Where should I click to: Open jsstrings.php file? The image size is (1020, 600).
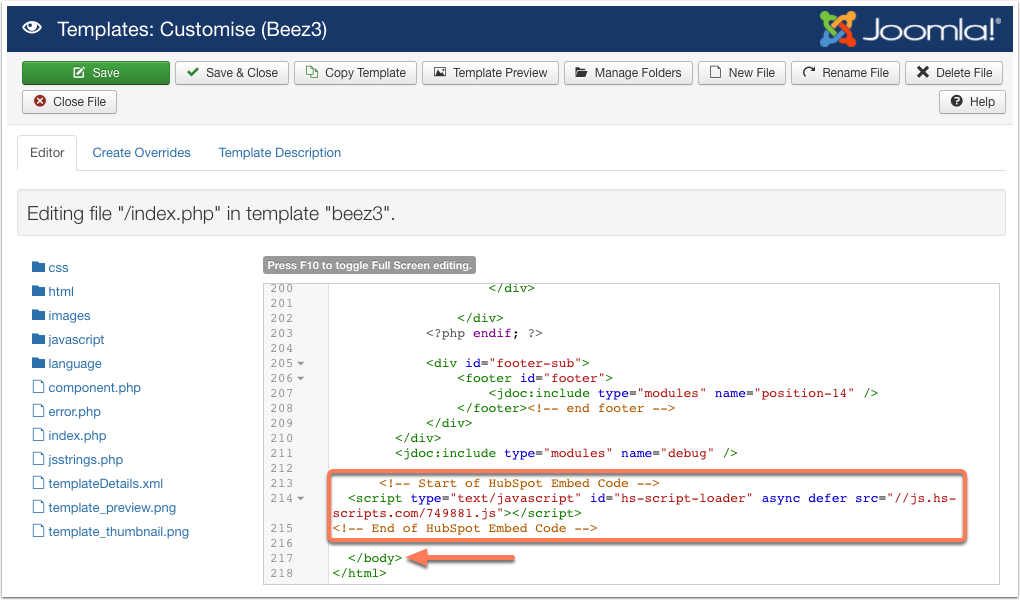(85, 460)
